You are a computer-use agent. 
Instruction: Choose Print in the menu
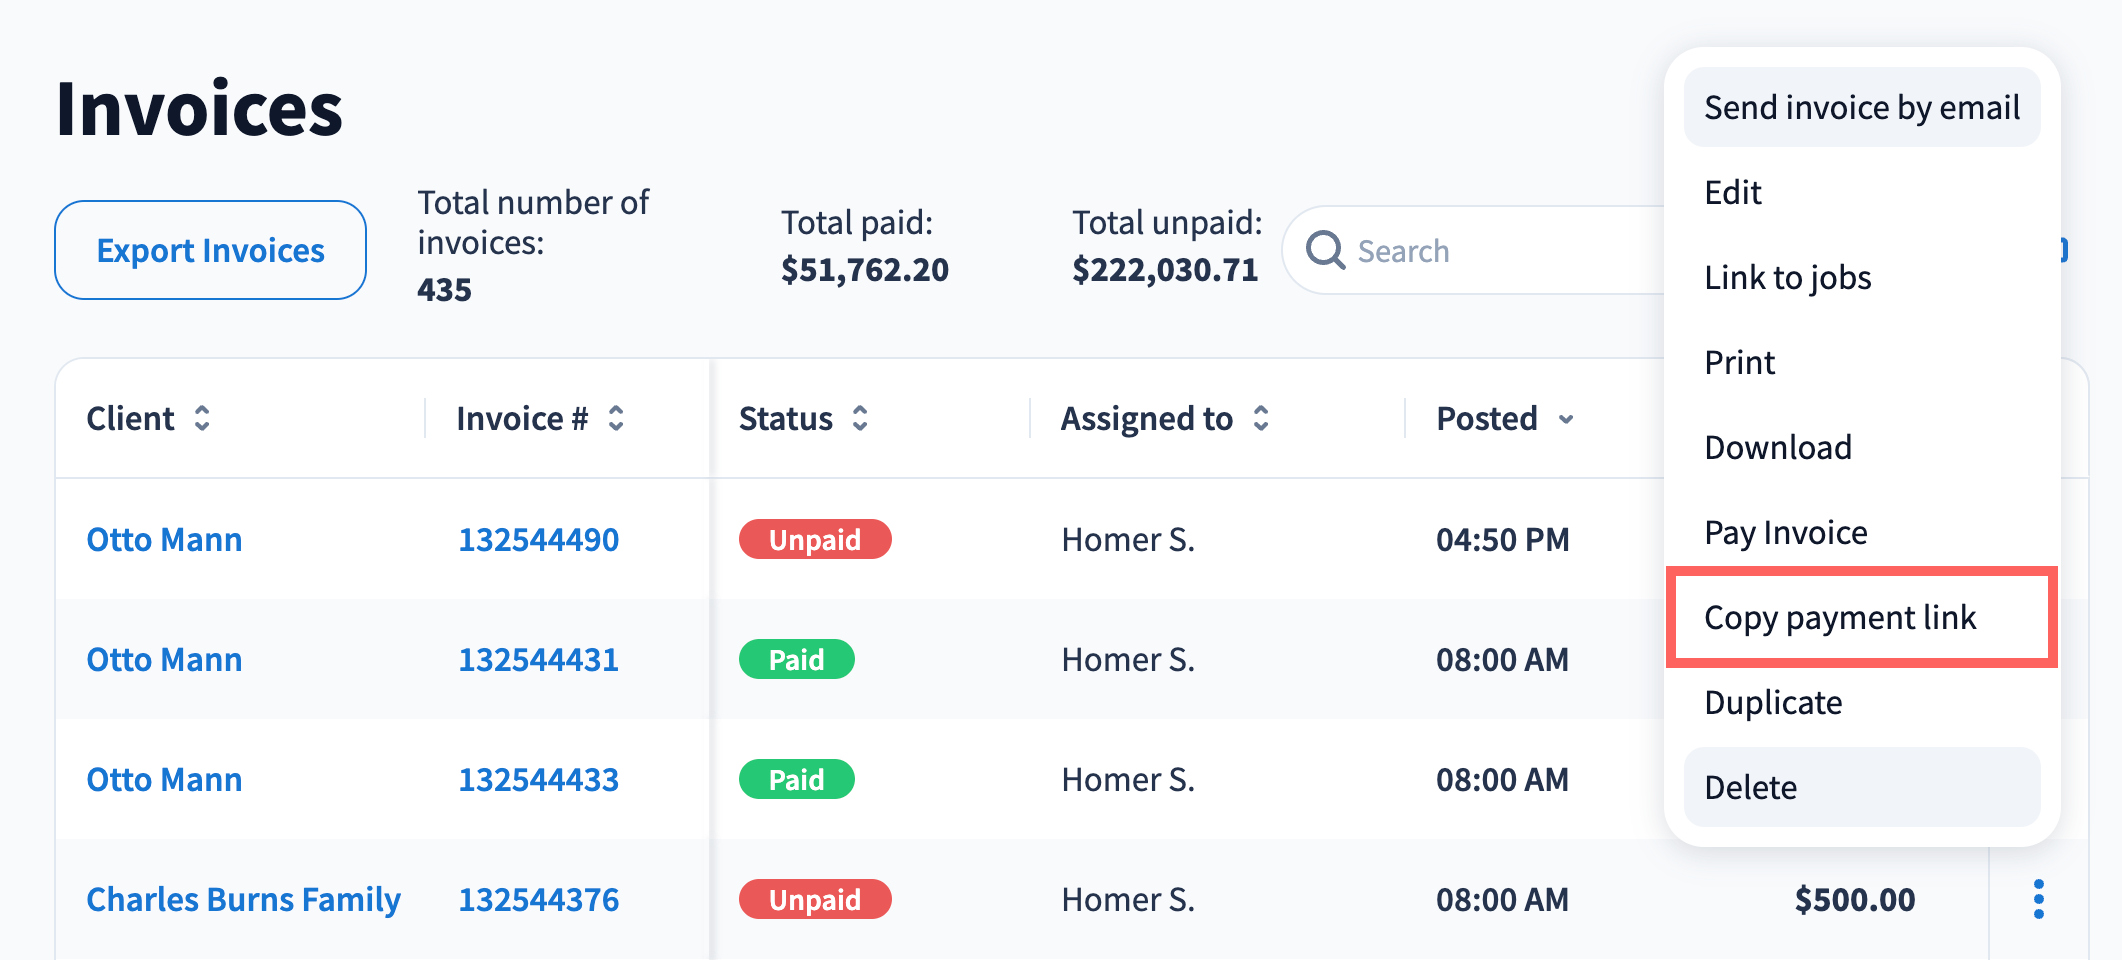coord(1739,362)
